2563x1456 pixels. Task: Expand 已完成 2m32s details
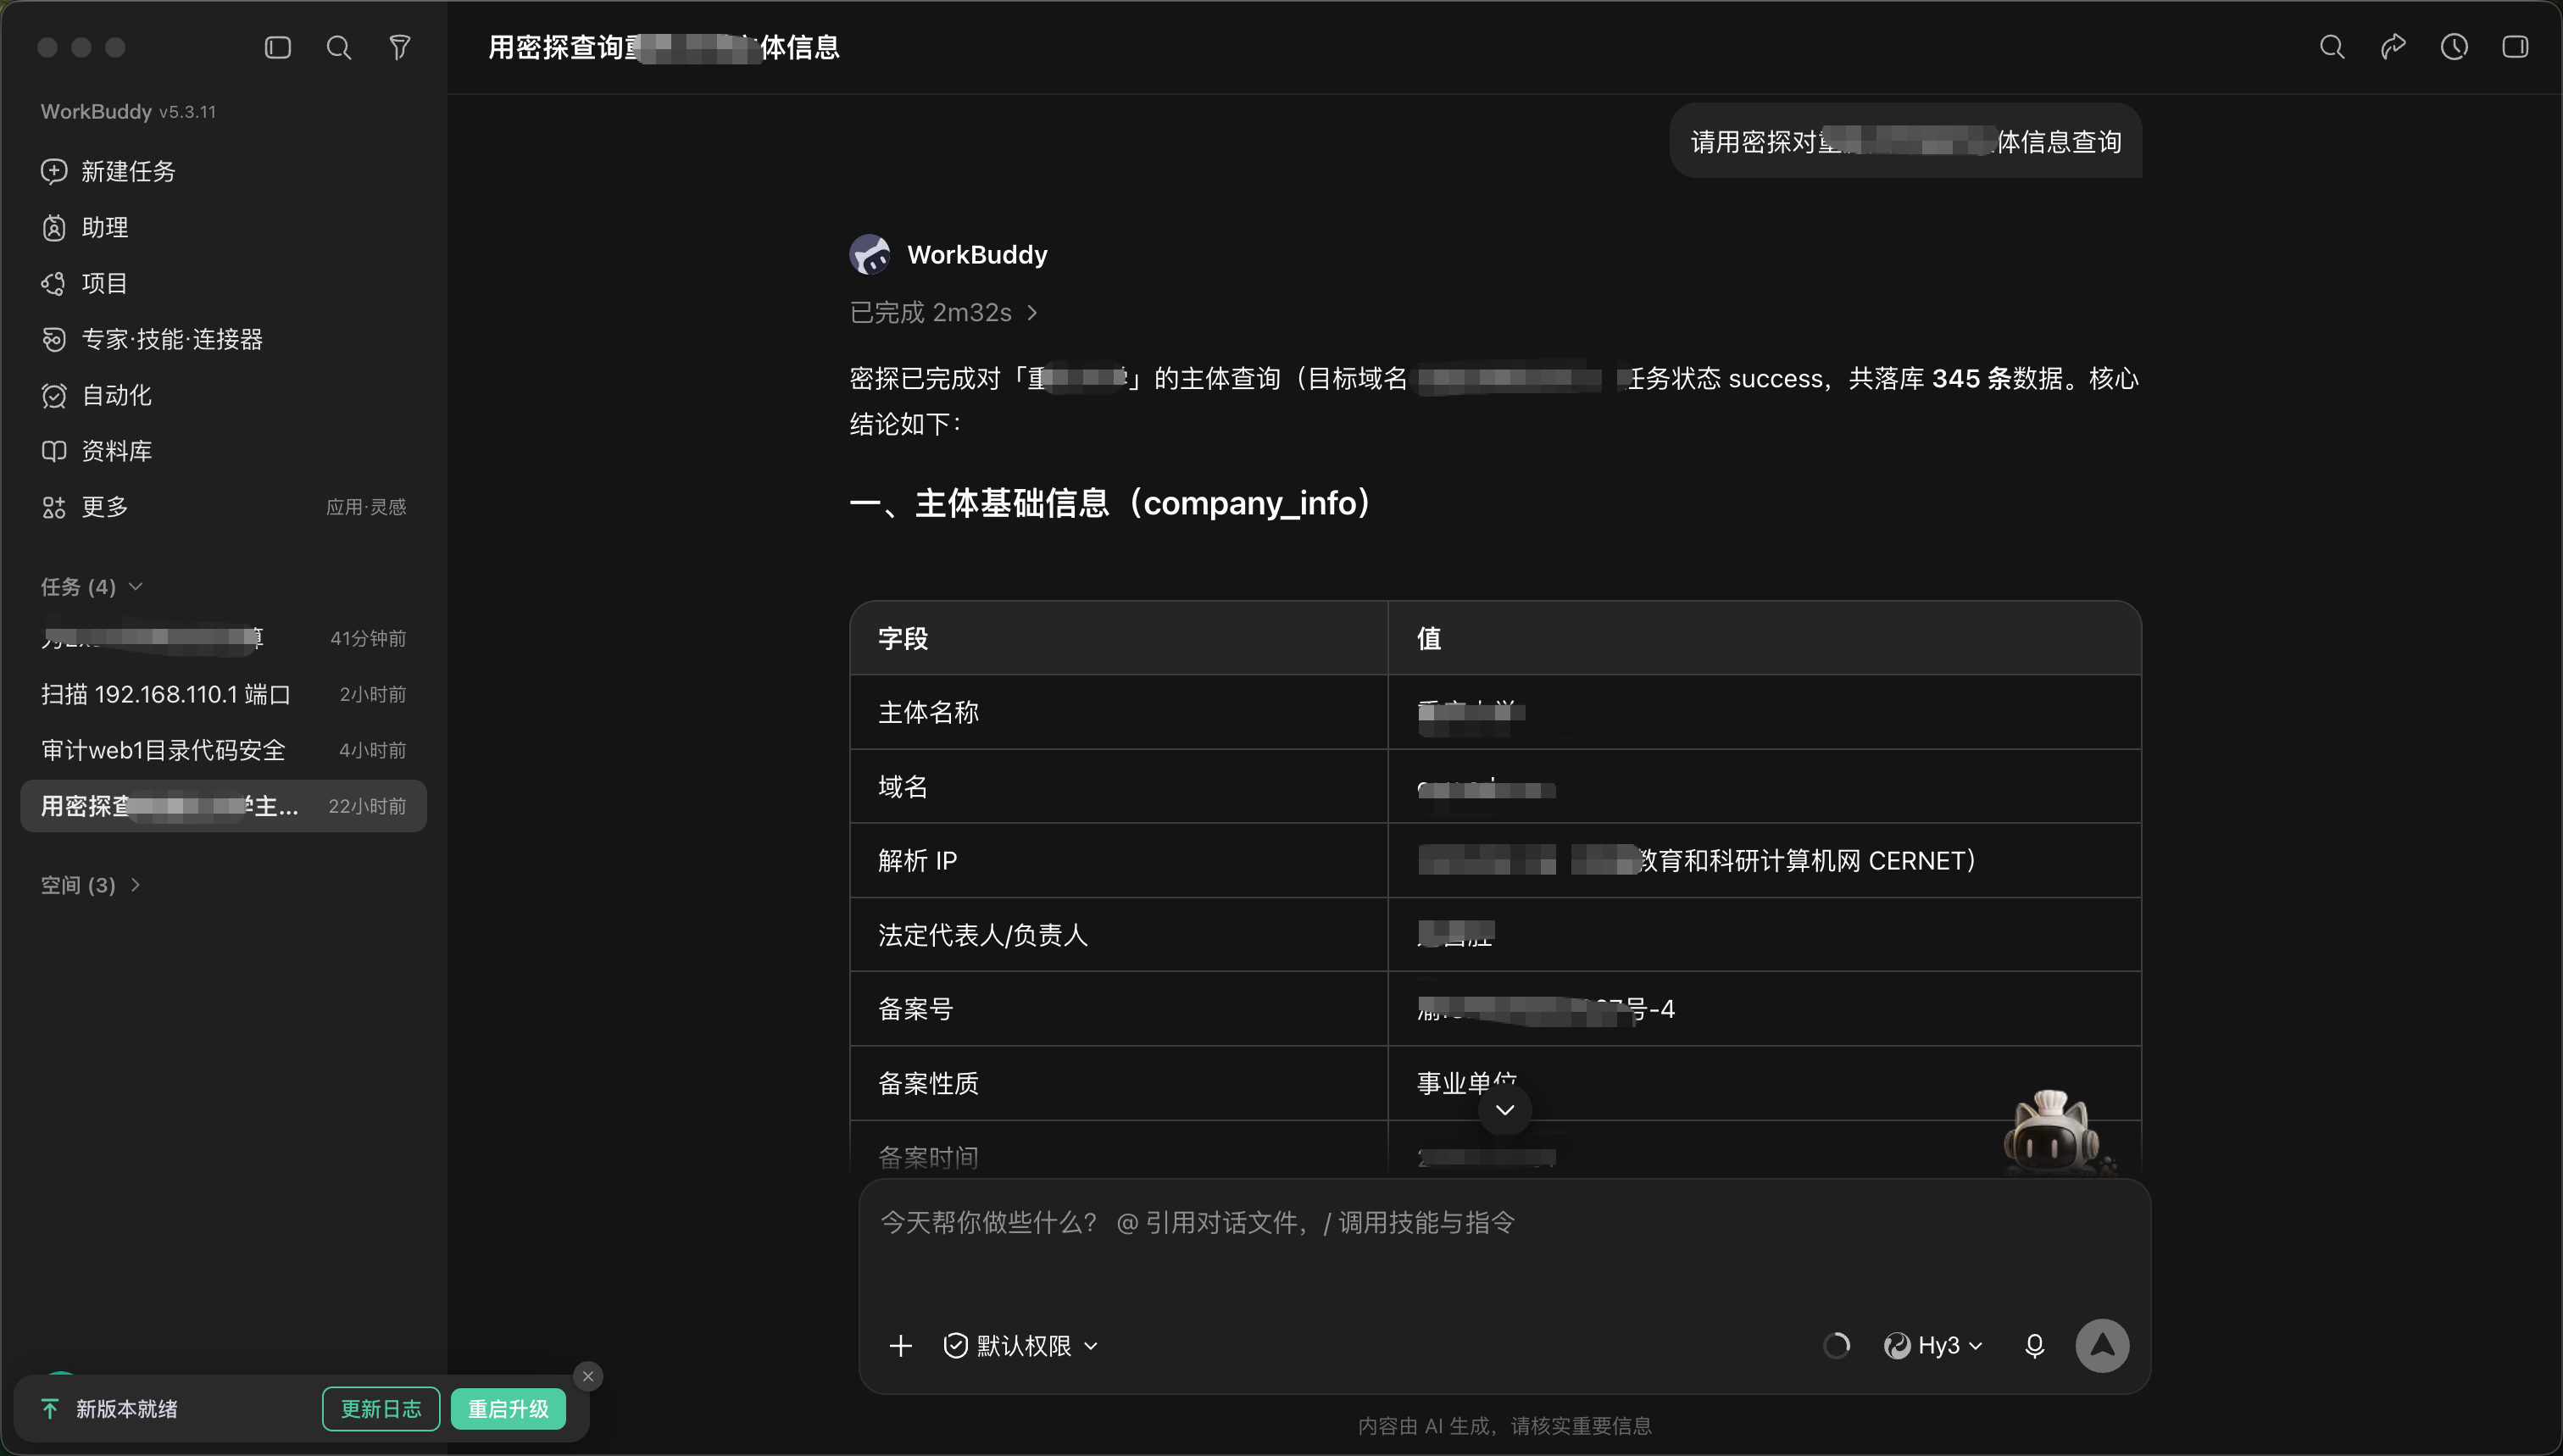point(943,313)
